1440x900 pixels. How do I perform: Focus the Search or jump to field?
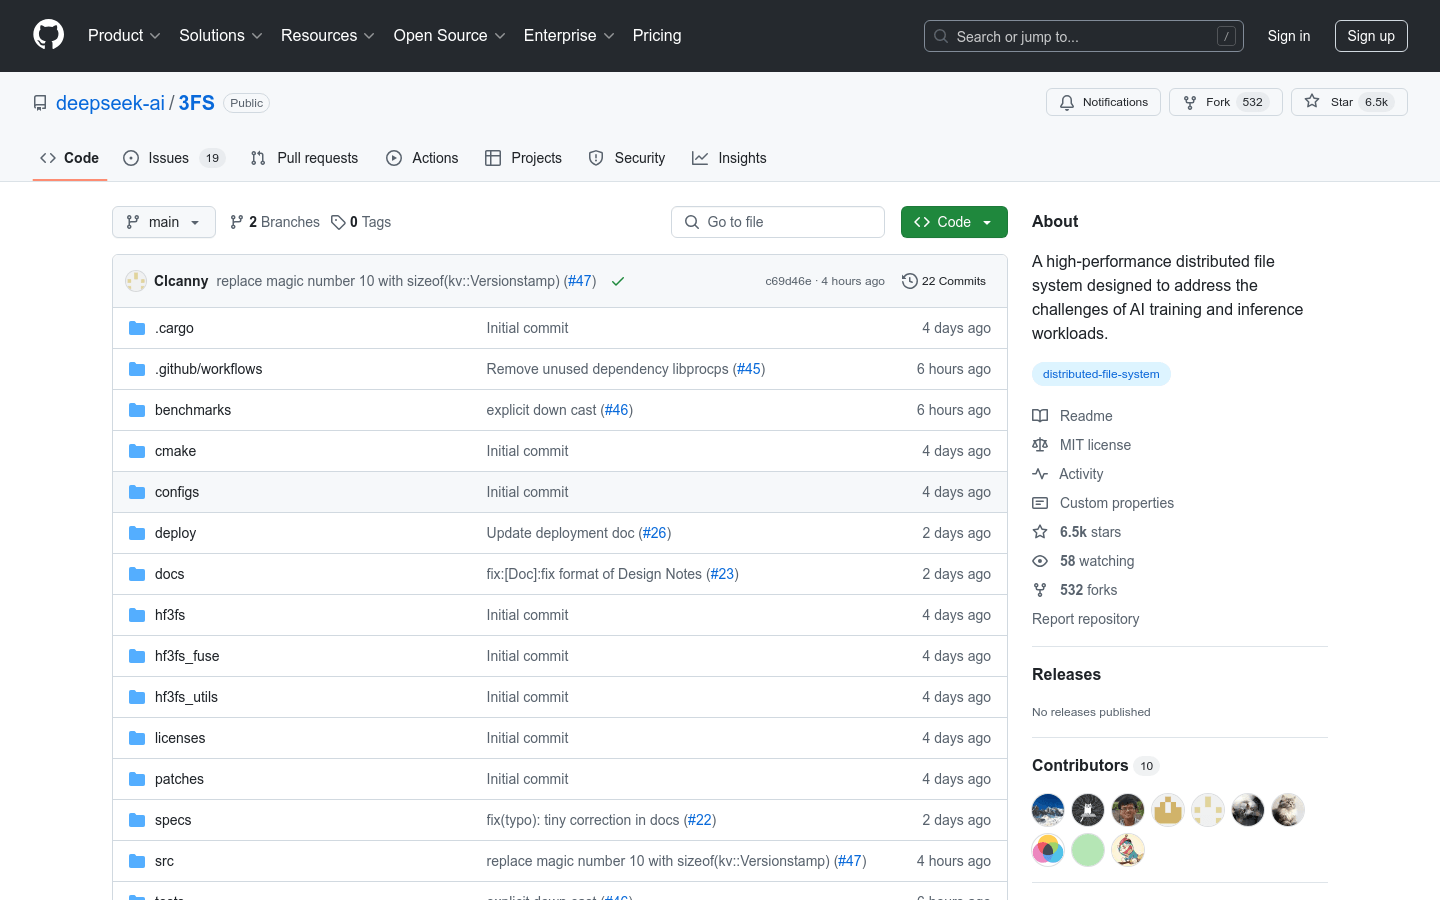click(1084, 36)
